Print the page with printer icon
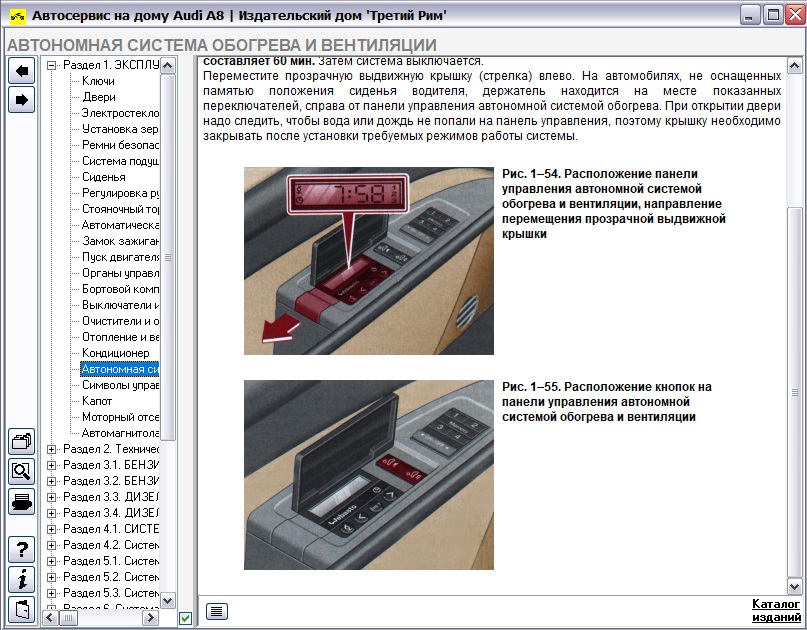The image size is (807, 630). pos(22,501)
